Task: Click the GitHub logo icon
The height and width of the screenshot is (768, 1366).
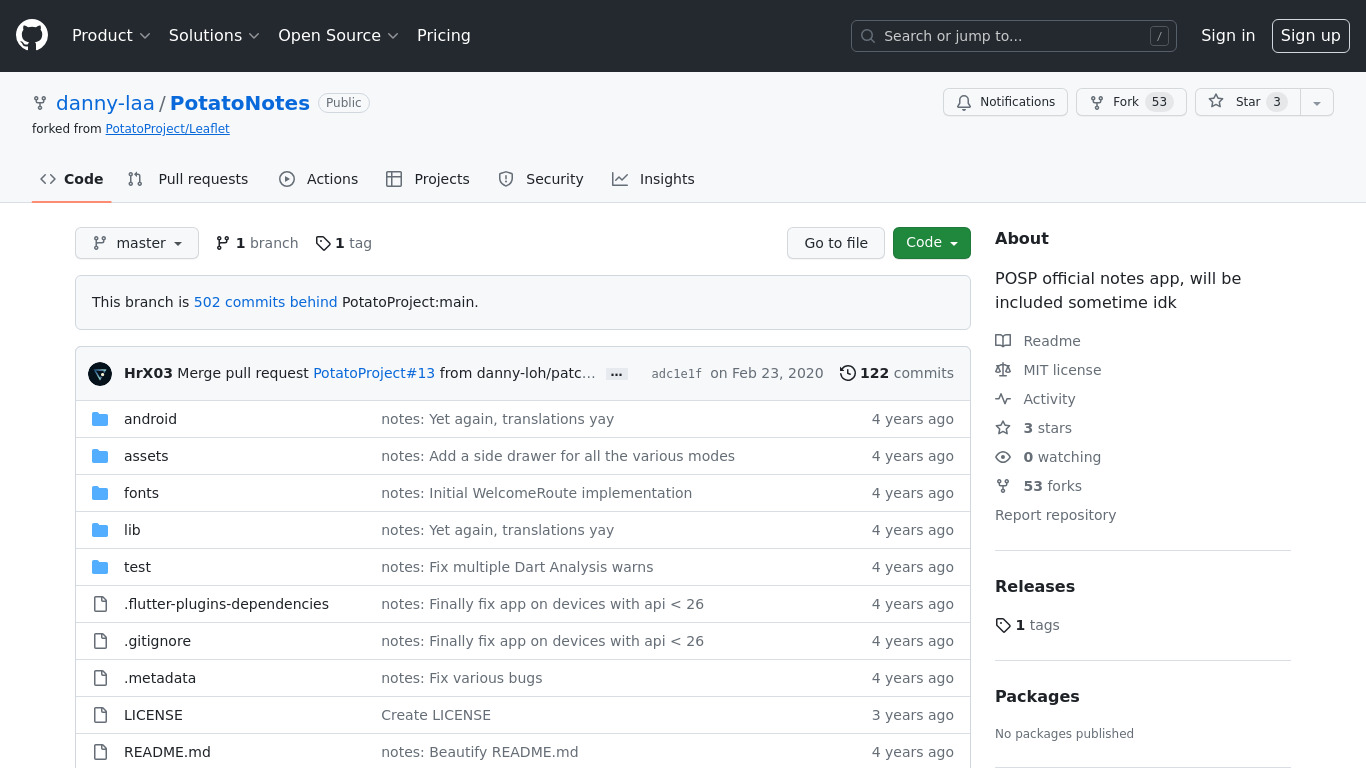Action: coord(32,36)
